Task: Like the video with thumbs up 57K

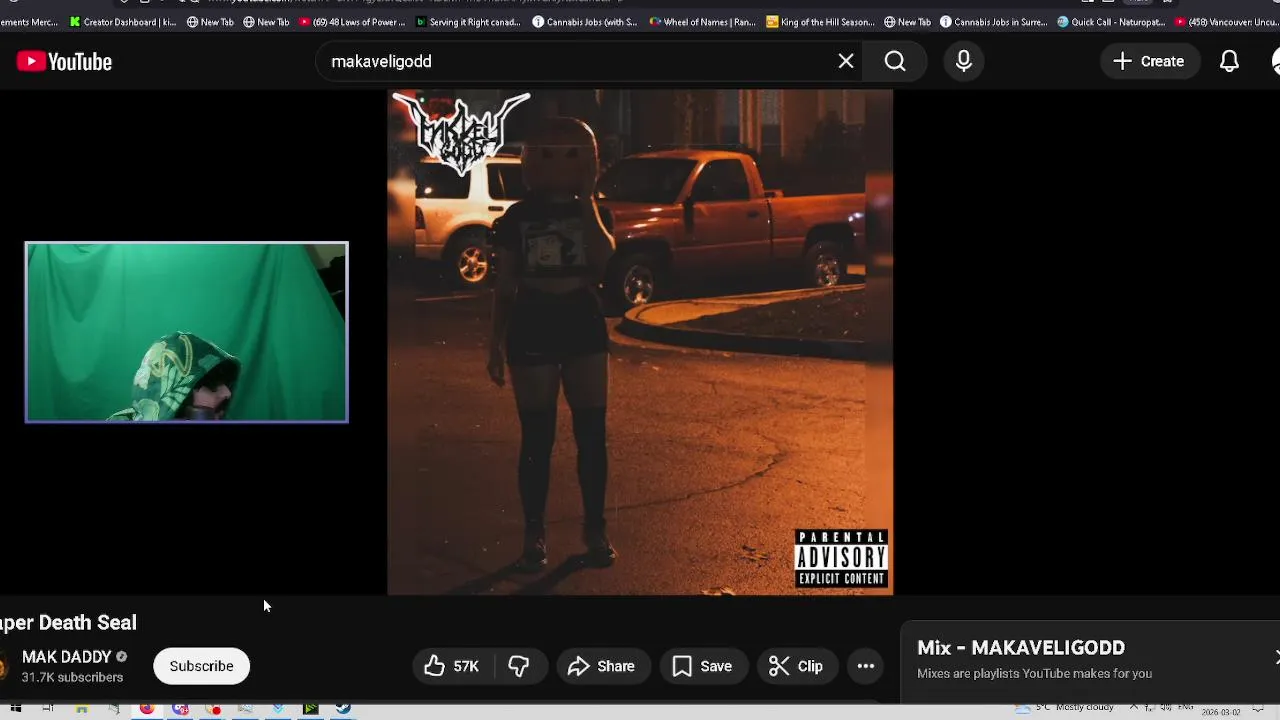Action: (452, 666)
